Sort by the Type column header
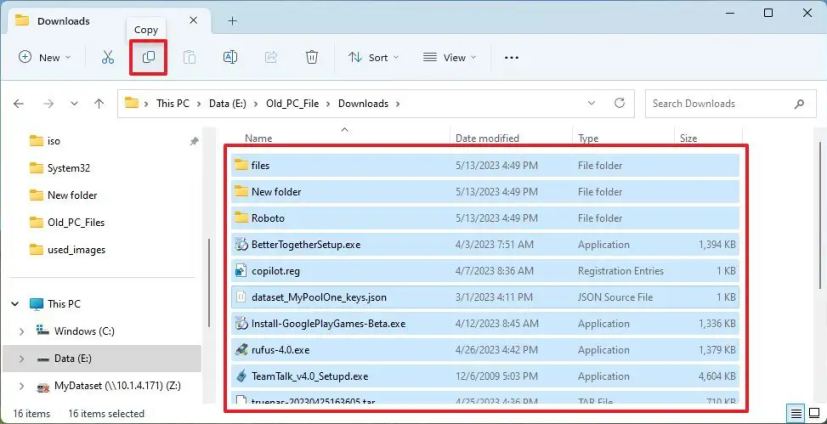The height and width of the screenshot is (424, 827). 588,138
